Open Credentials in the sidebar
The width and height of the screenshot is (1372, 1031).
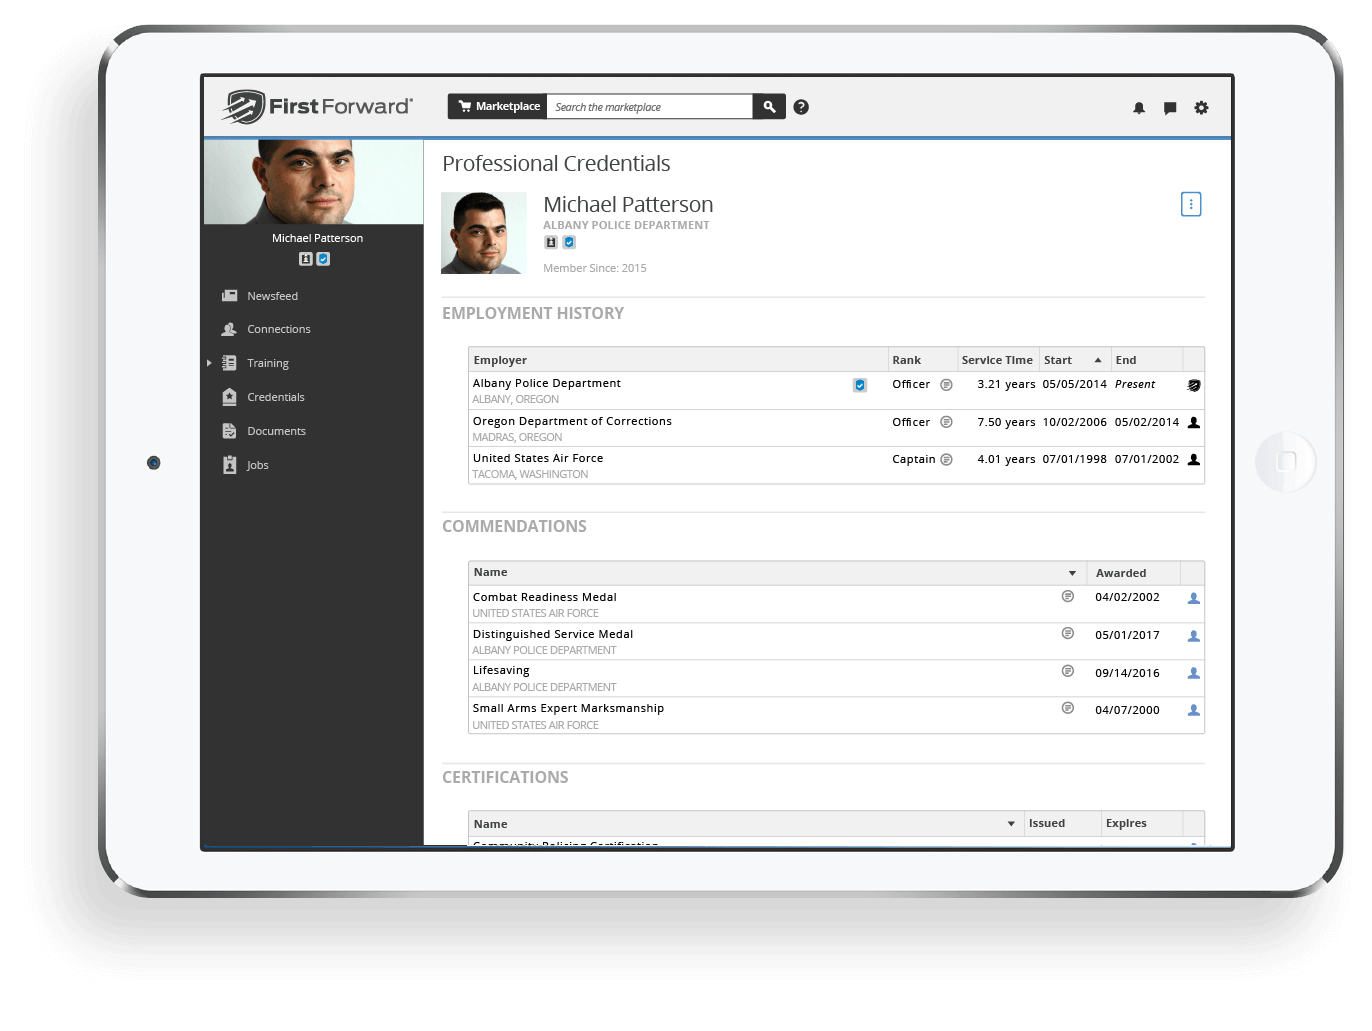276,397
